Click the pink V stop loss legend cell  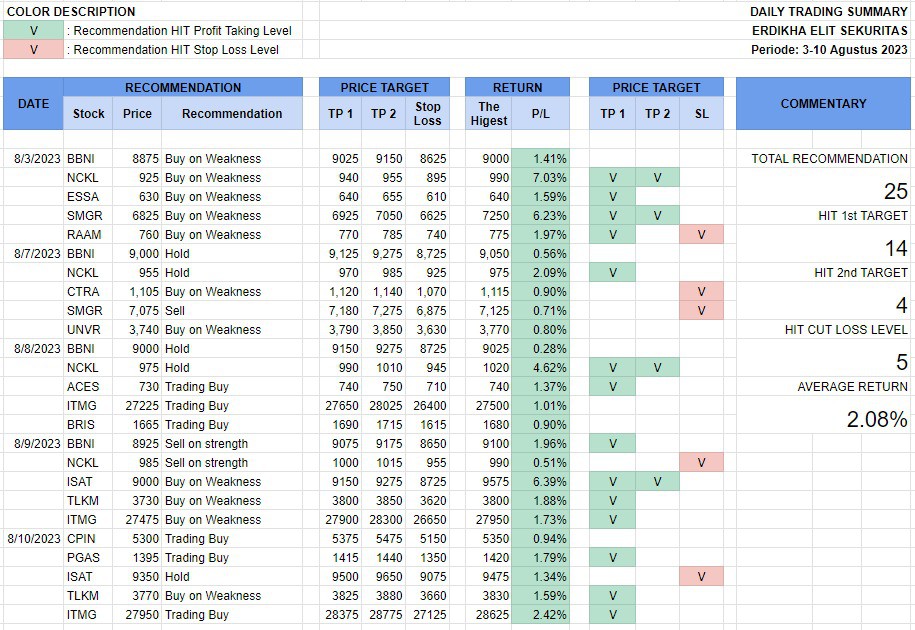pos(33,50)
